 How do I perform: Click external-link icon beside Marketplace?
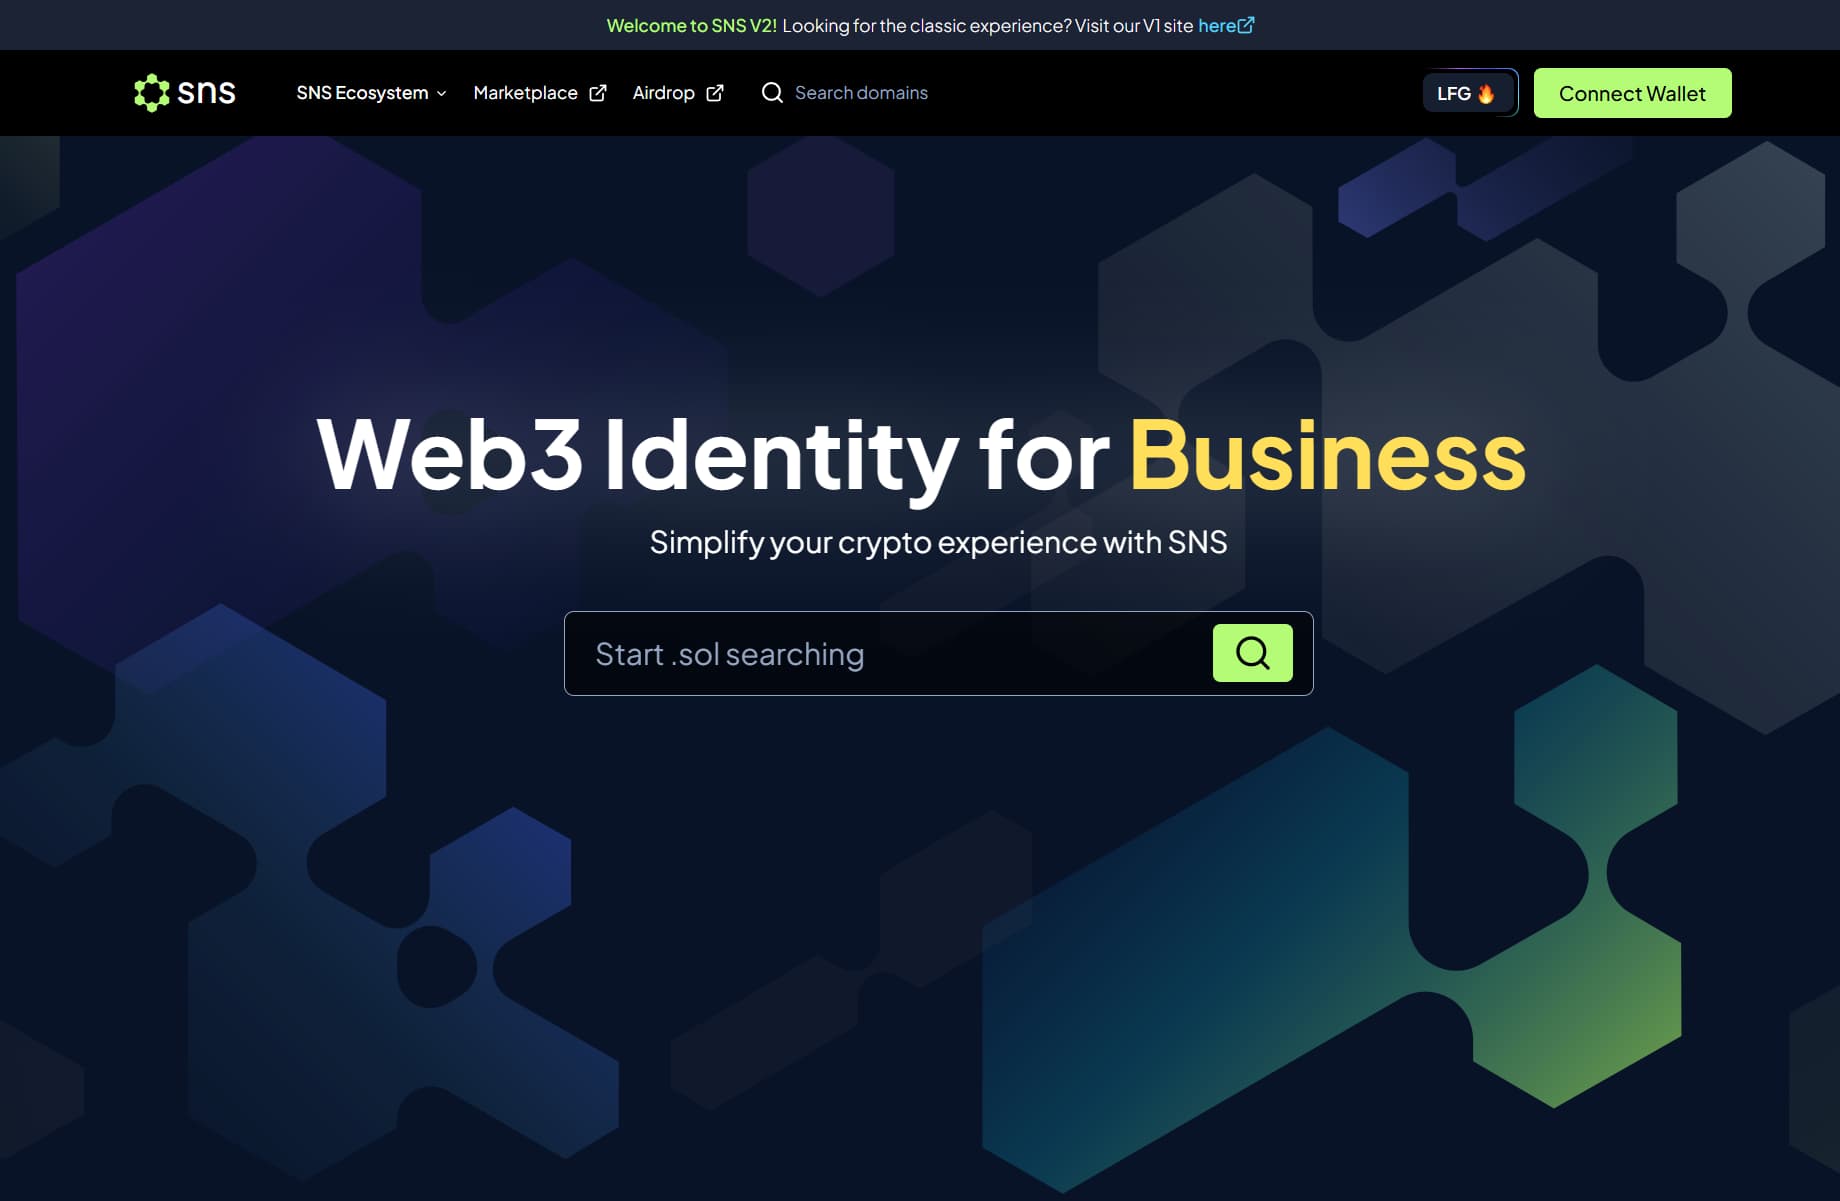598,93
